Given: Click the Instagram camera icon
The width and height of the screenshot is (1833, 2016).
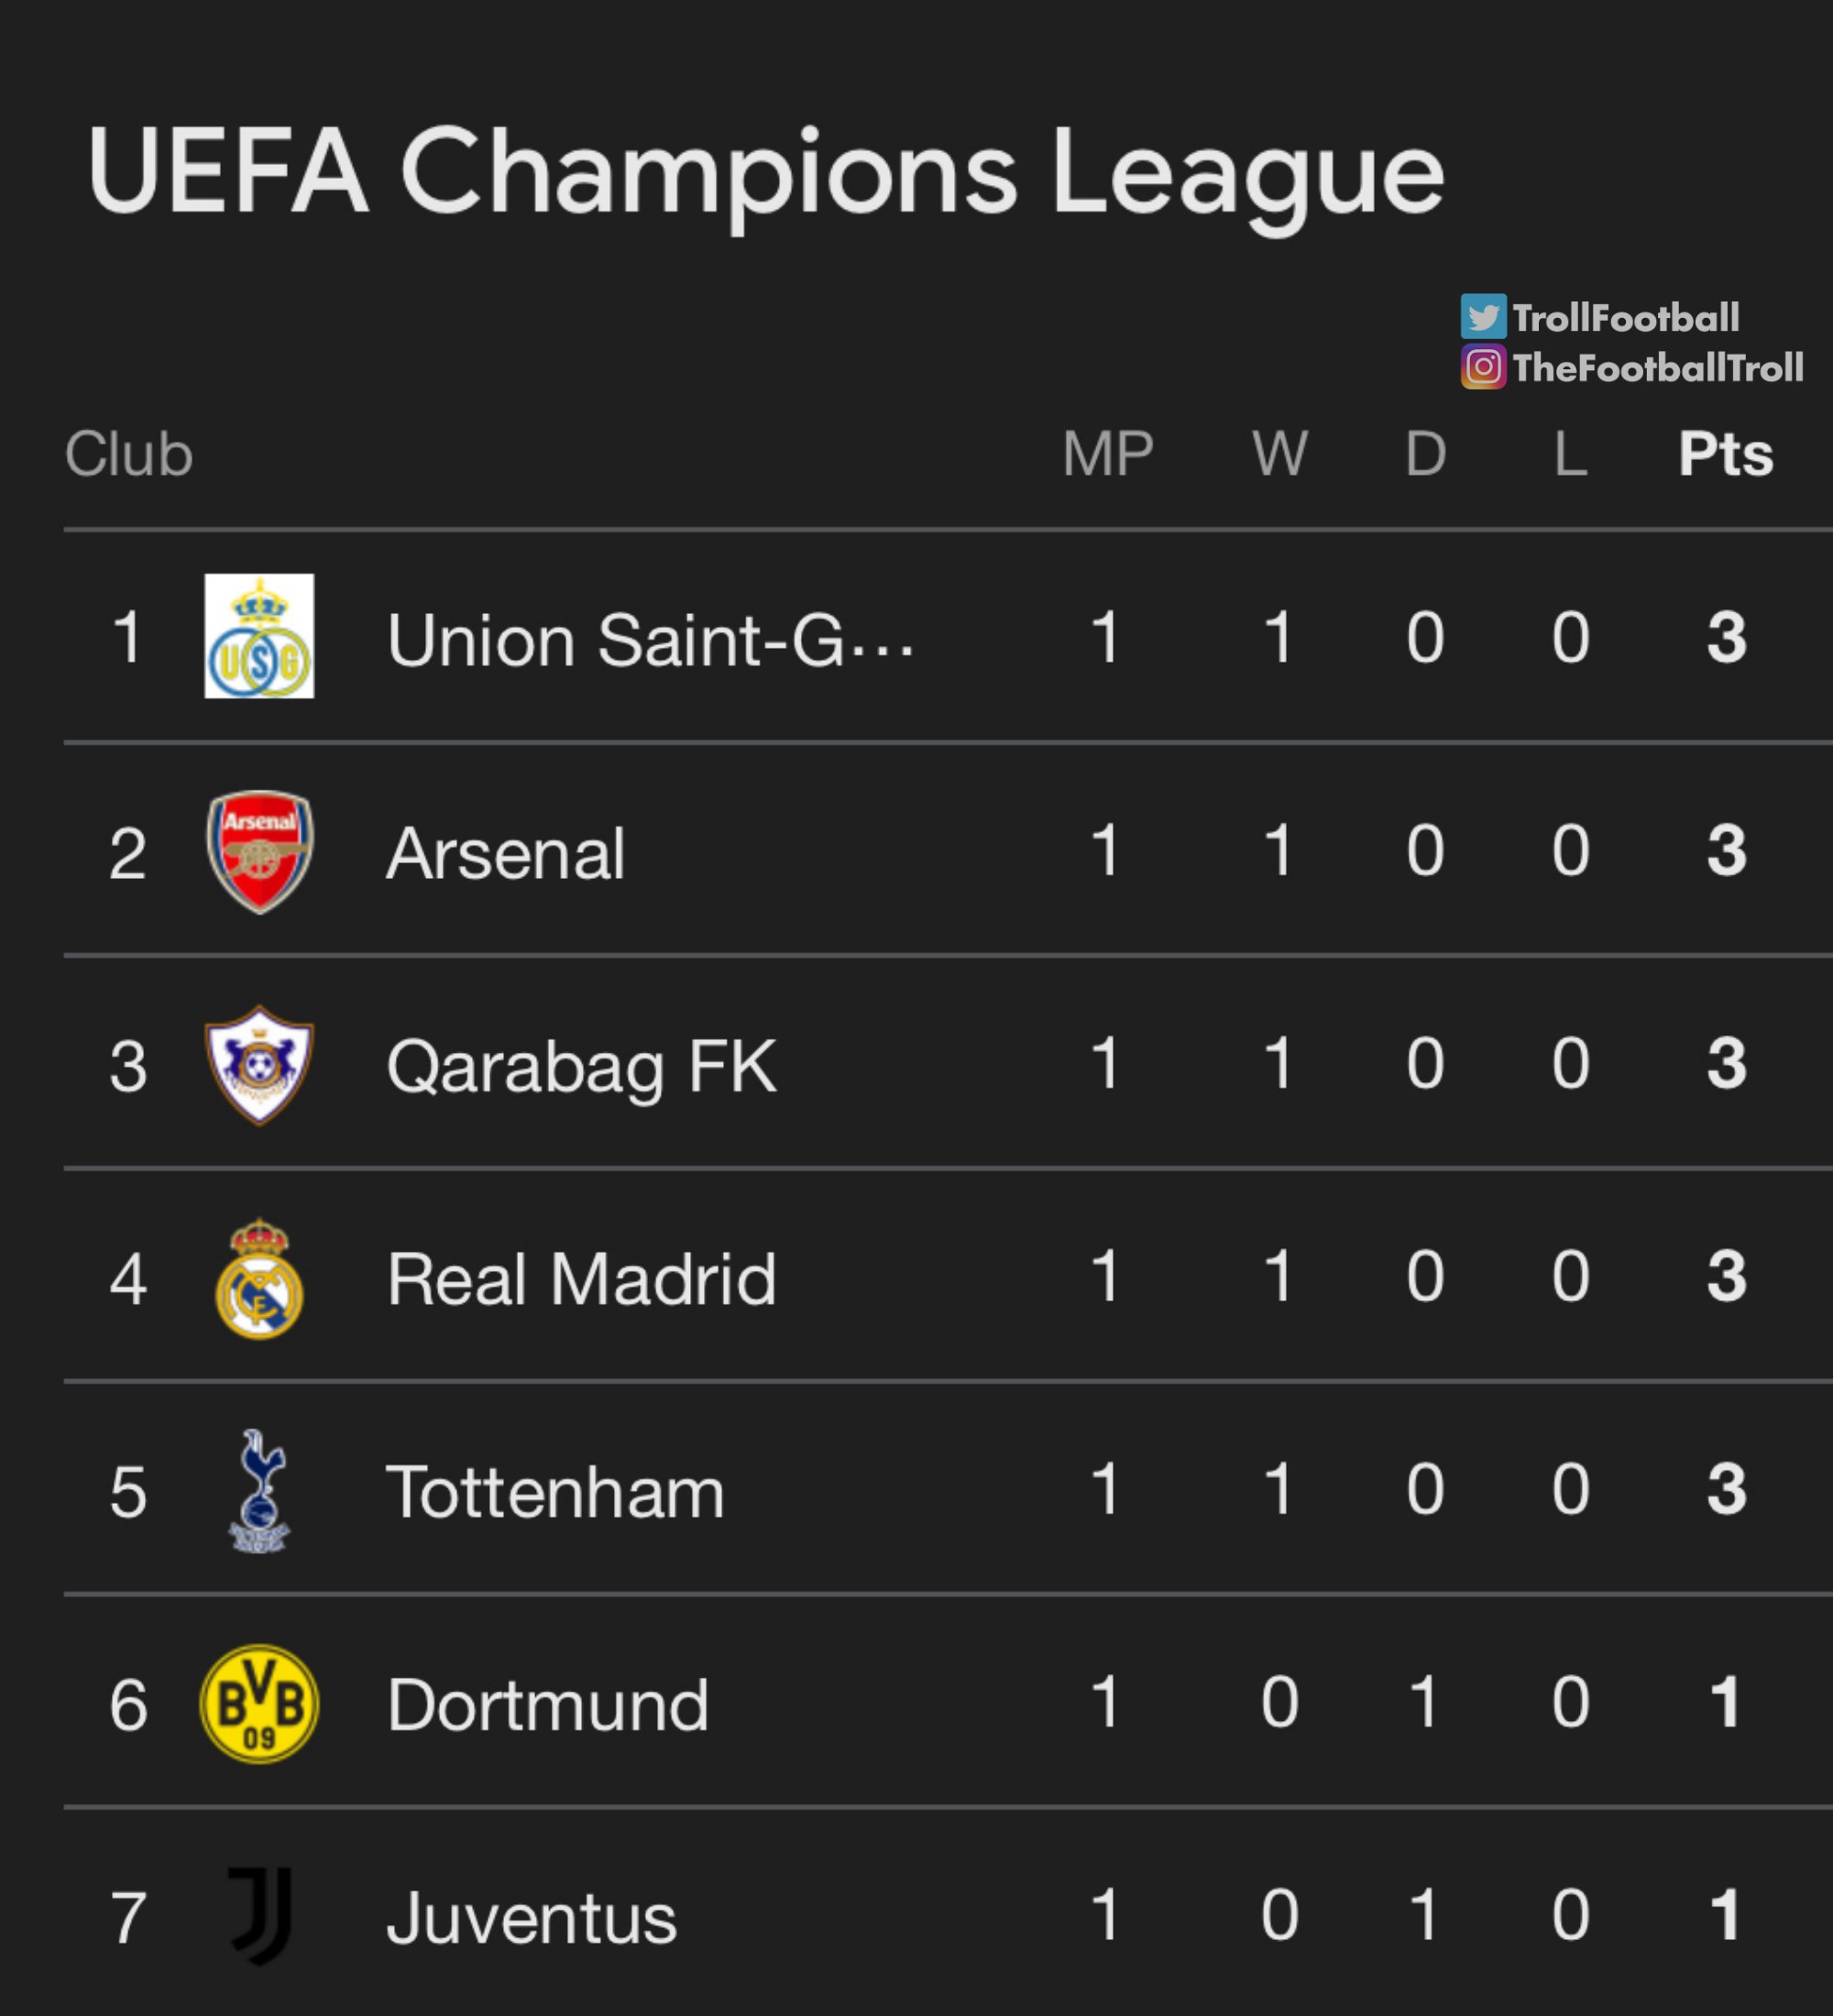Looking at the screenshot, I should [x=1483, y=367].
